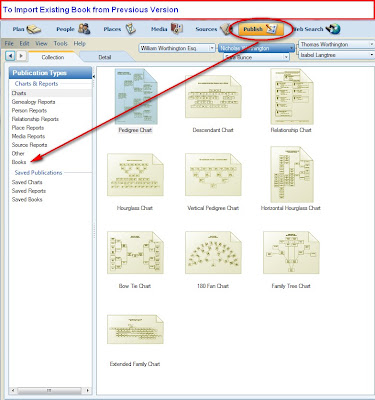Open the File menu
This screenshot has width=375, height=400.
(9, 44)
